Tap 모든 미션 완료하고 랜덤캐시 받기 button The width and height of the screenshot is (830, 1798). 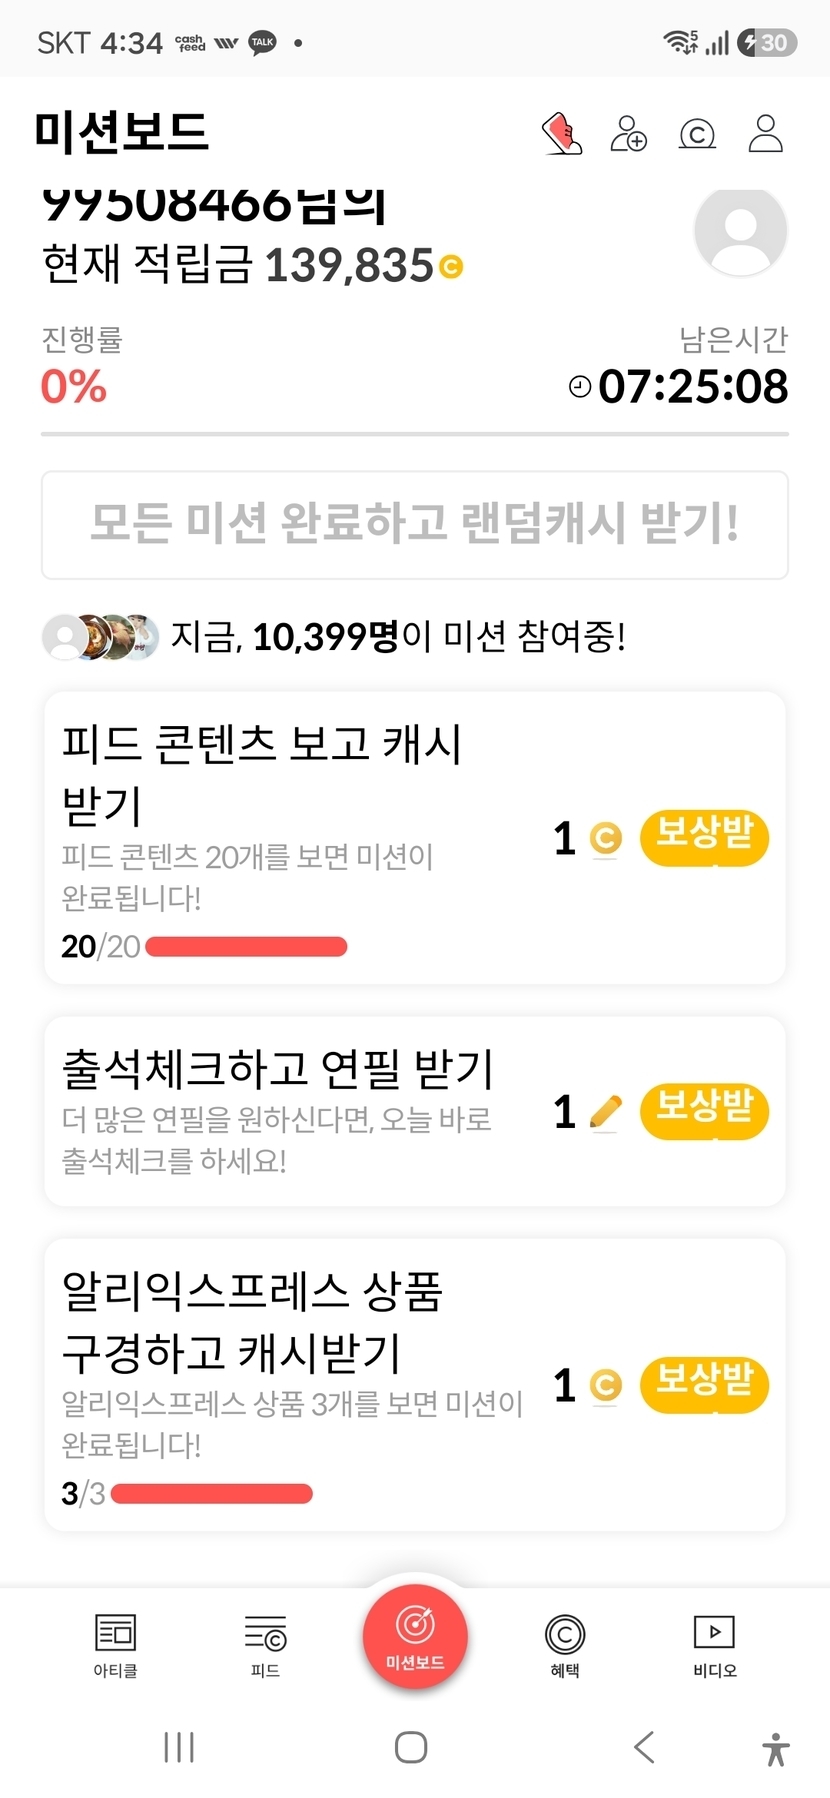pyautogui.click(x=415, y=525)
